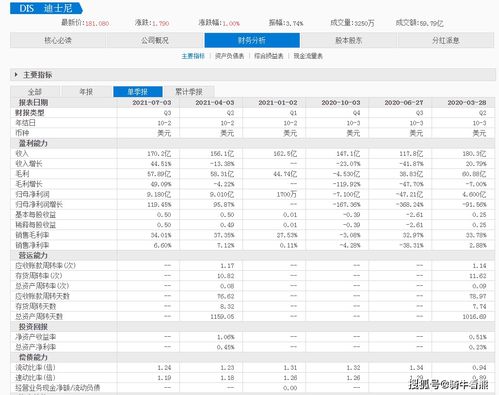The width and height of the screenshot is (499, 395).
Task: Select the 年报 report filter tab
Action: pyautogui.click(x=86, y=92)
